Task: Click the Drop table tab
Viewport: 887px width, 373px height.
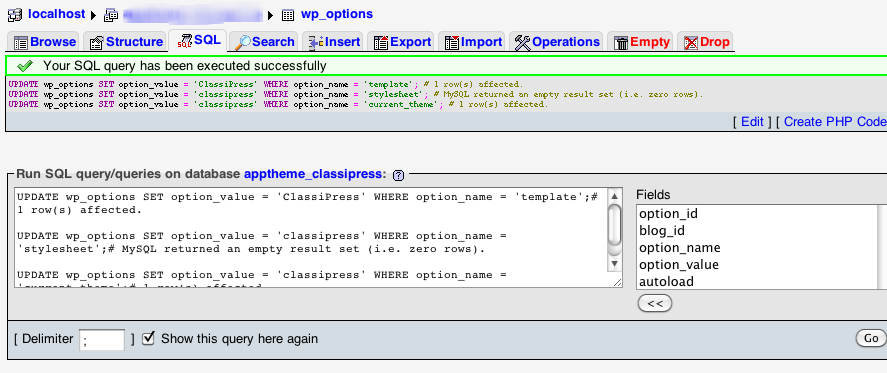Action: click(x=705, y=42)
